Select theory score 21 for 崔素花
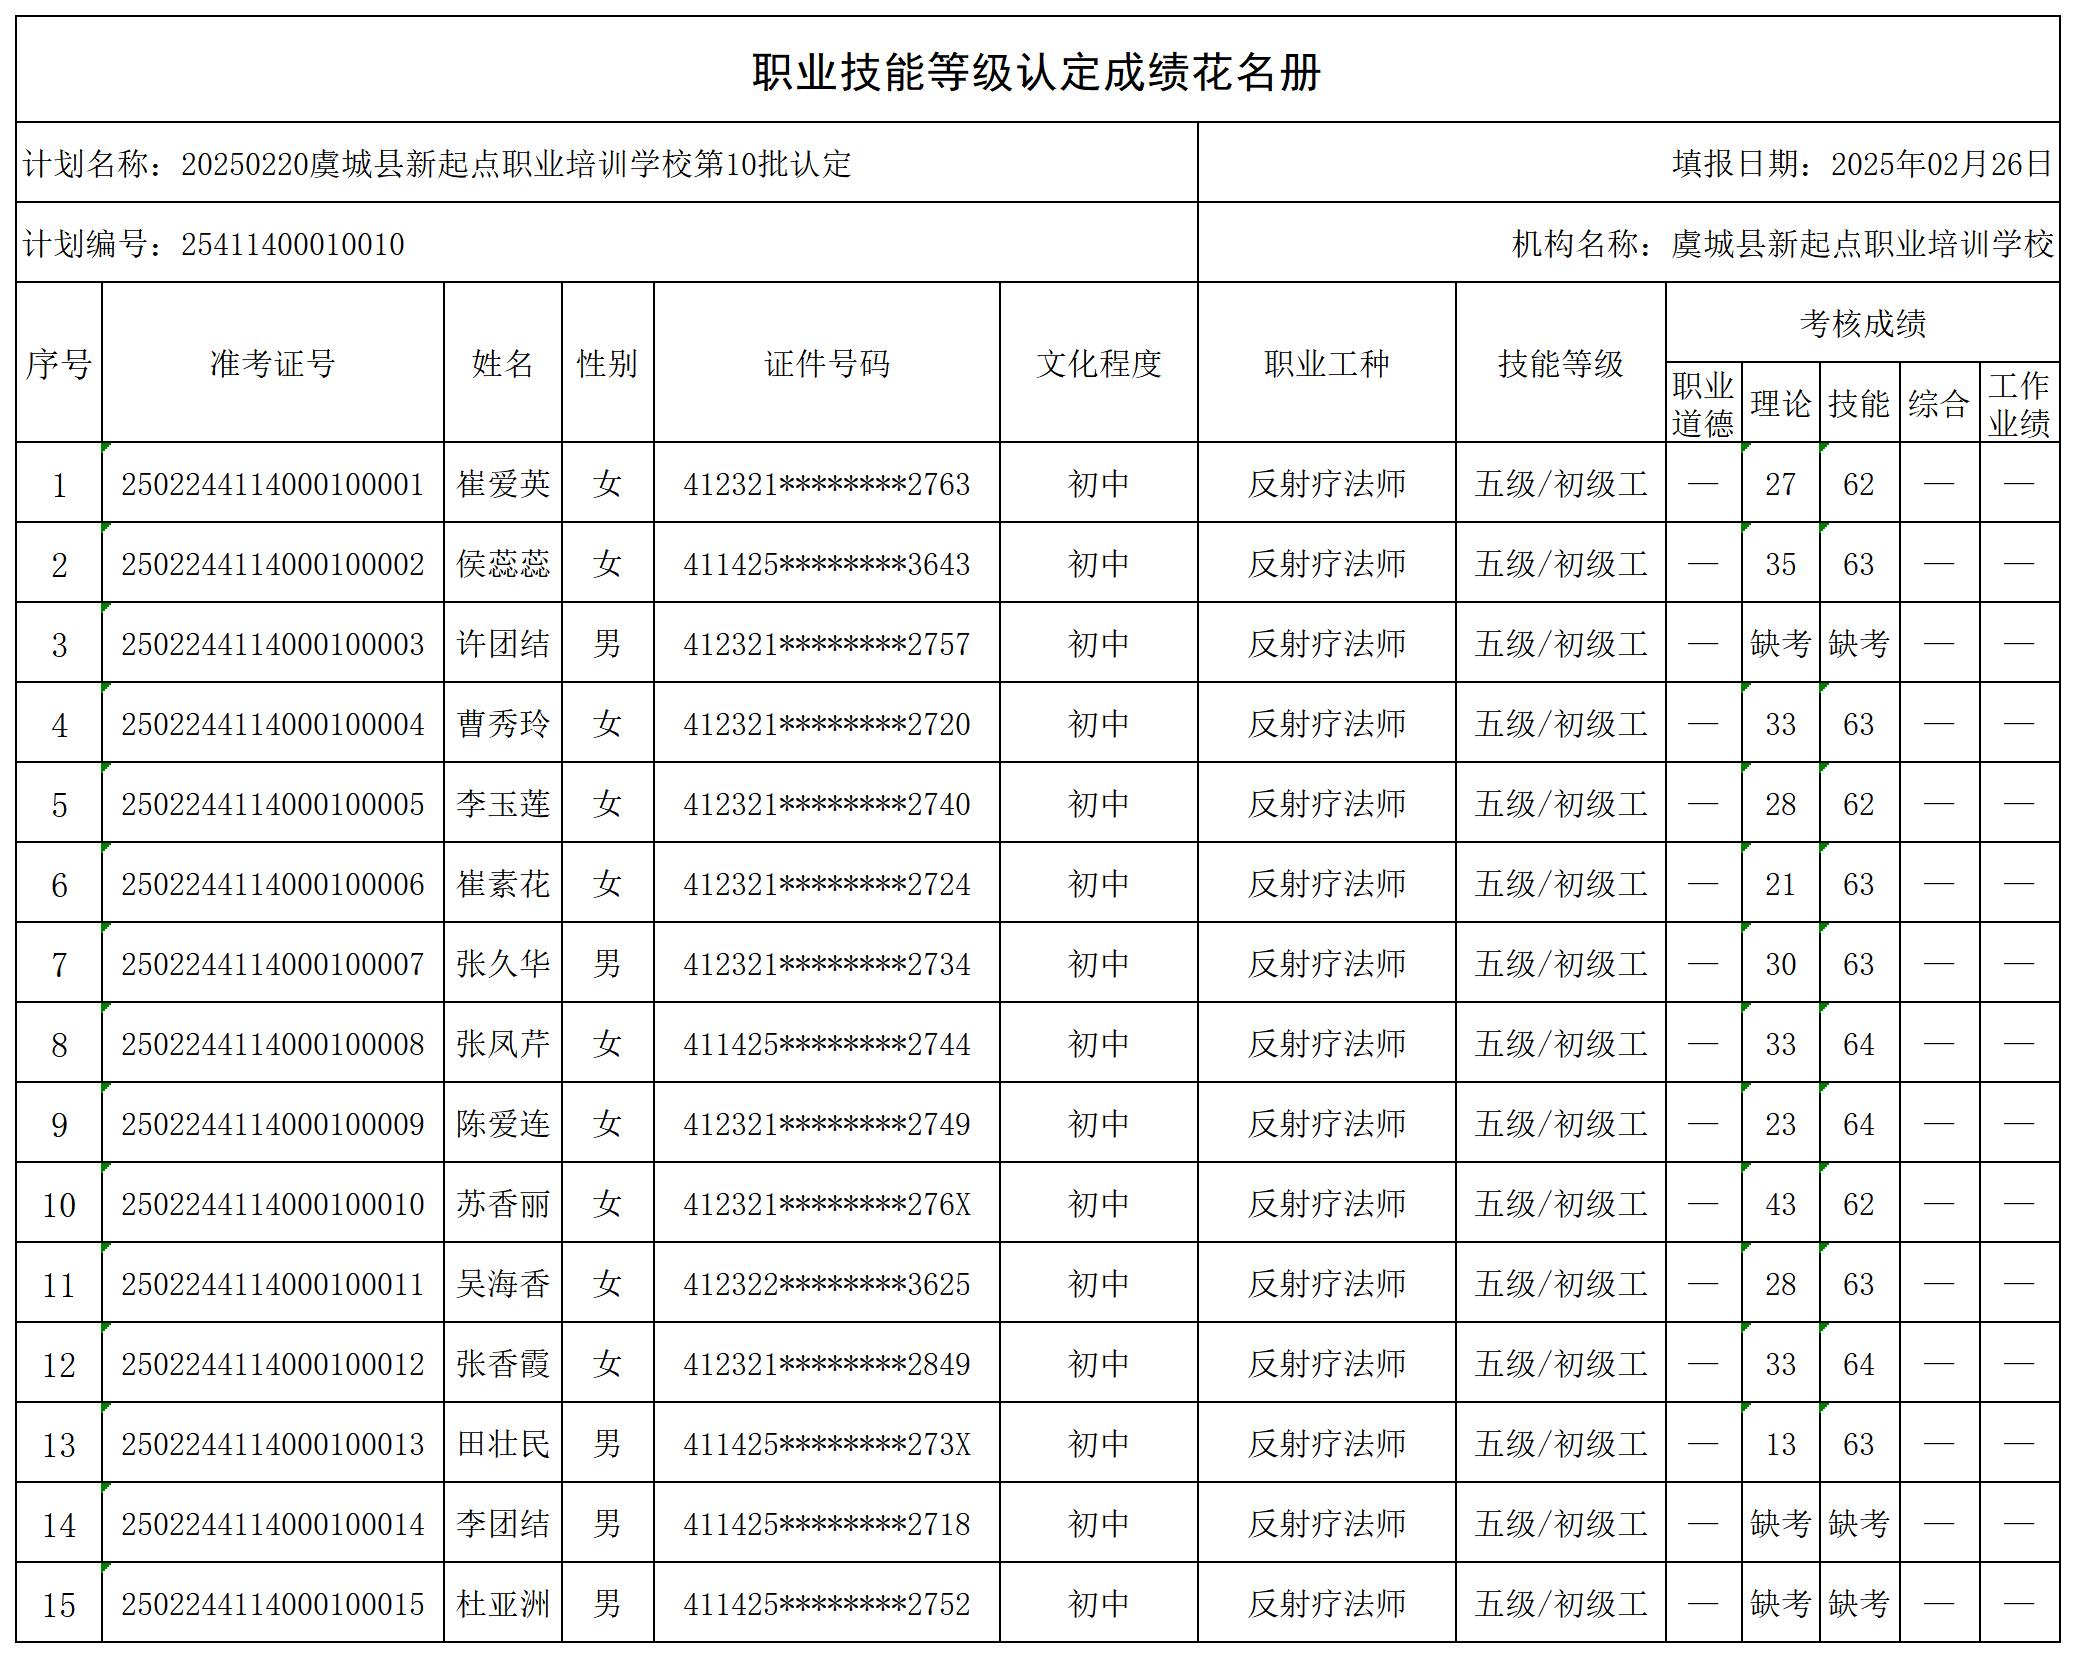 point(1781,884)
